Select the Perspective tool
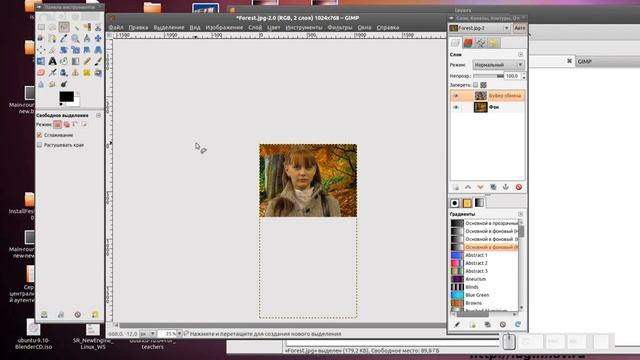This screenshot has height=360, width=640. tap(98, 50)
